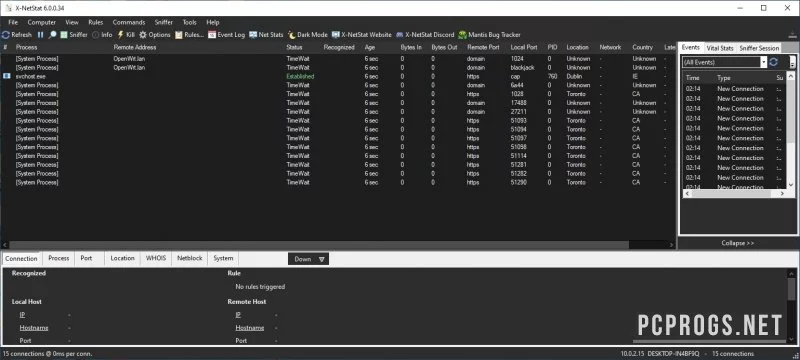The image size is (800, 360).
Task: Open the Help menu
Action: pos(213,22)
